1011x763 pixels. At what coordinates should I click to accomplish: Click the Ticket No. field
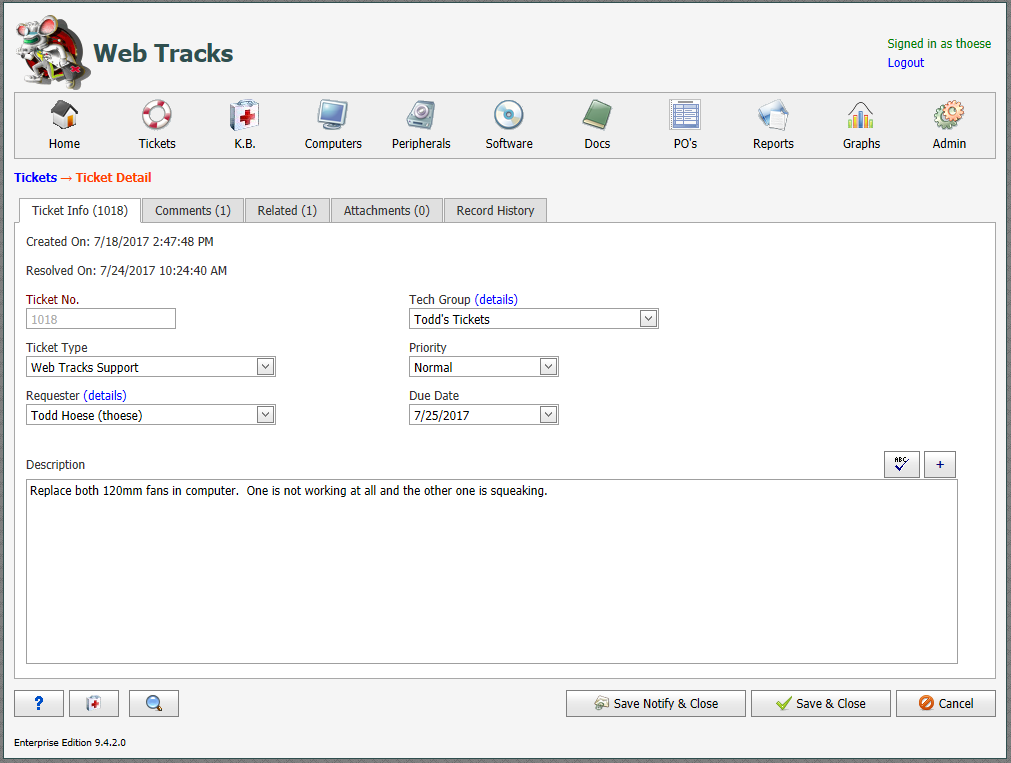(x=101, y=319)
